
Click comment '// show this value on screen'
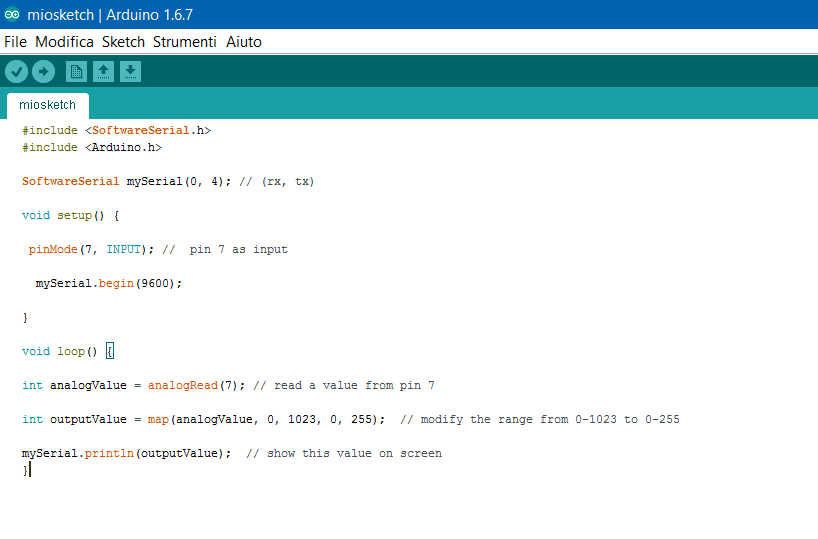pos(344,453)
